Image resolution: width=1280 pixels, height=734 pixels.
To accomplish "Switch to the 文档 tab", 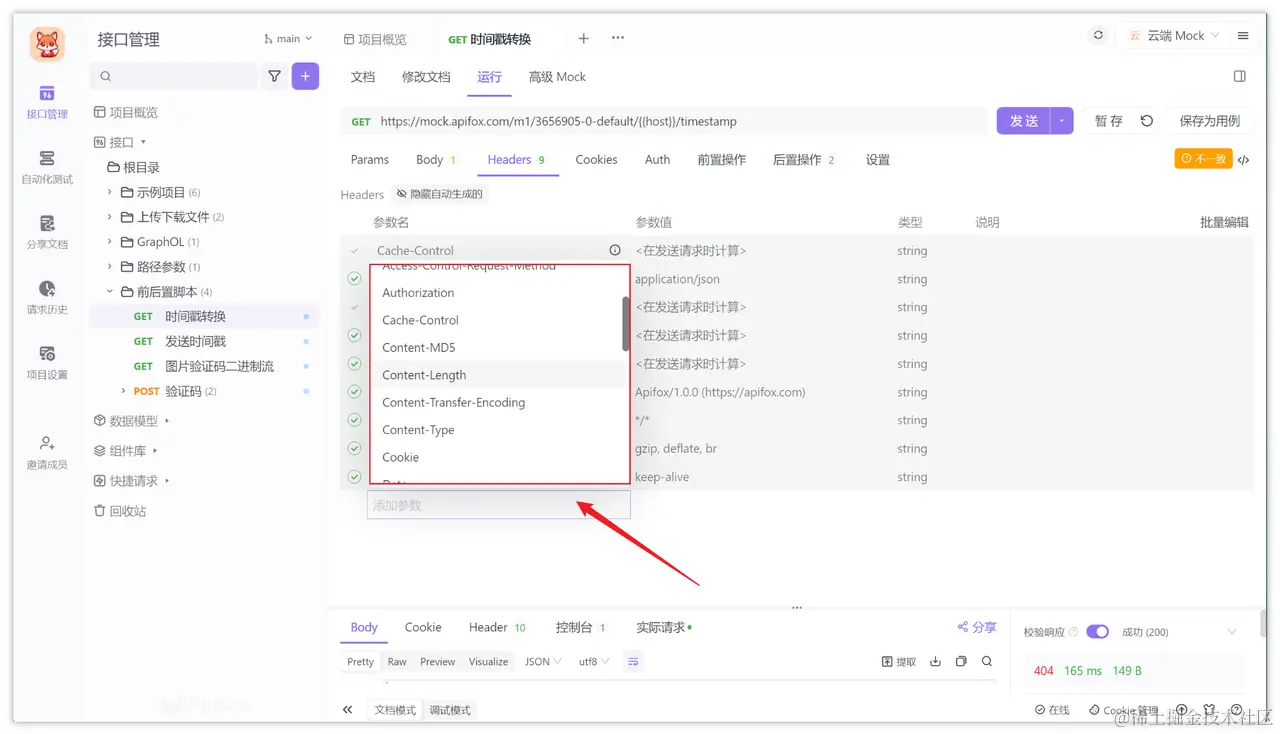I will pos(363,76).
